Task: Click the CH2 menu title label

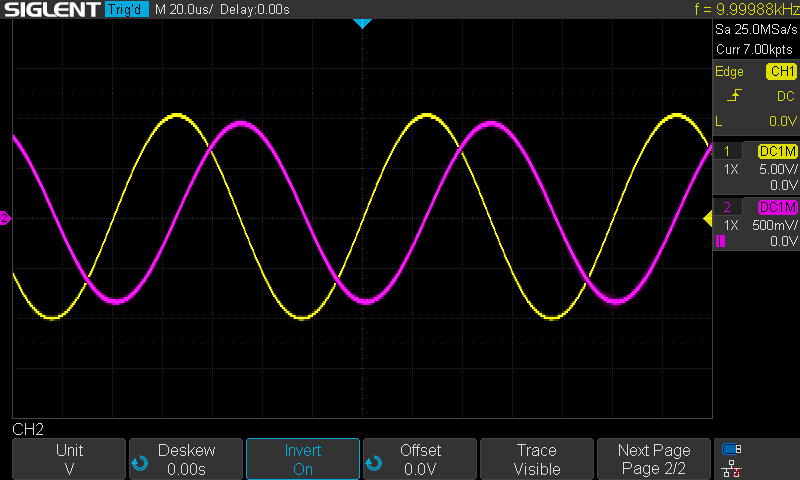Action: point(28,429)
